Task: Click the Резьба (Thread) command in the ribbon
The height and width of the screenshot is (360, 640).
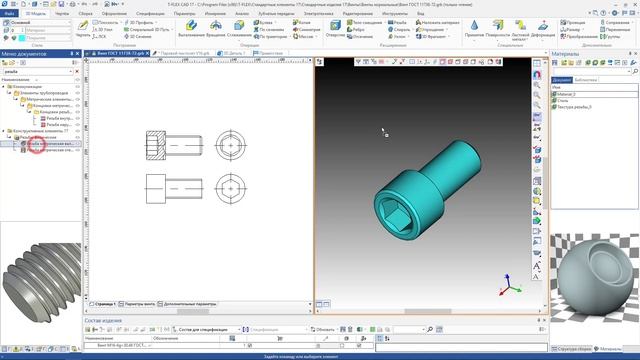Action: [x=397, y=22]
